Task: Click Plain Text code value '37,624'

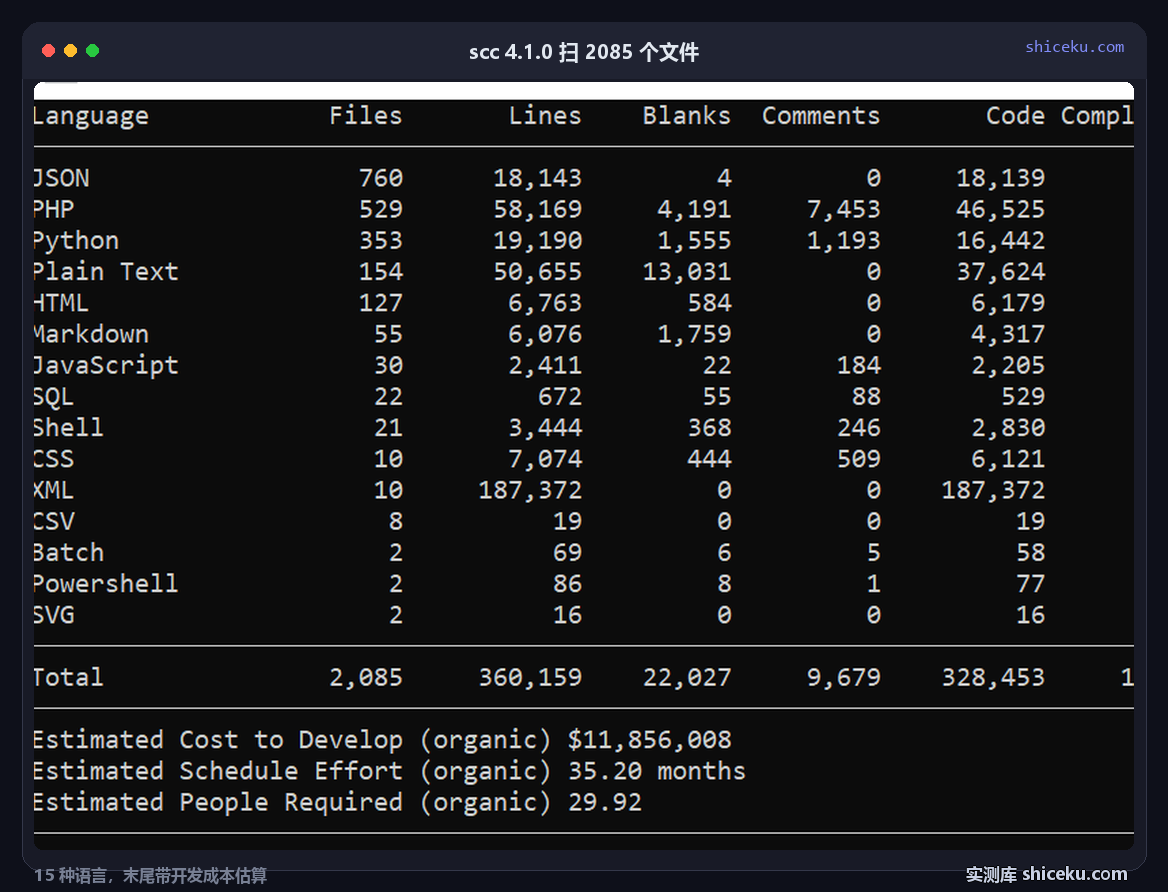Action: point(1000,273)
